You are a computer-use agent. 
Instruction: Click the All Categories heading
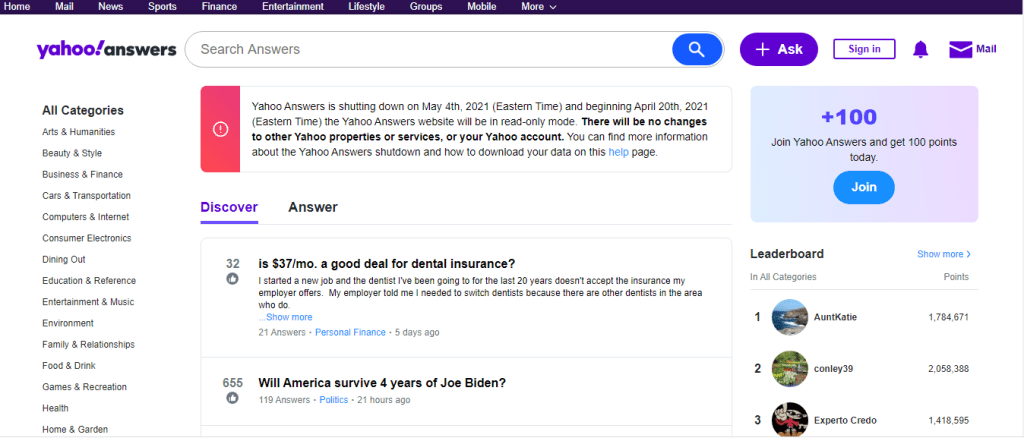coord(83,110)
